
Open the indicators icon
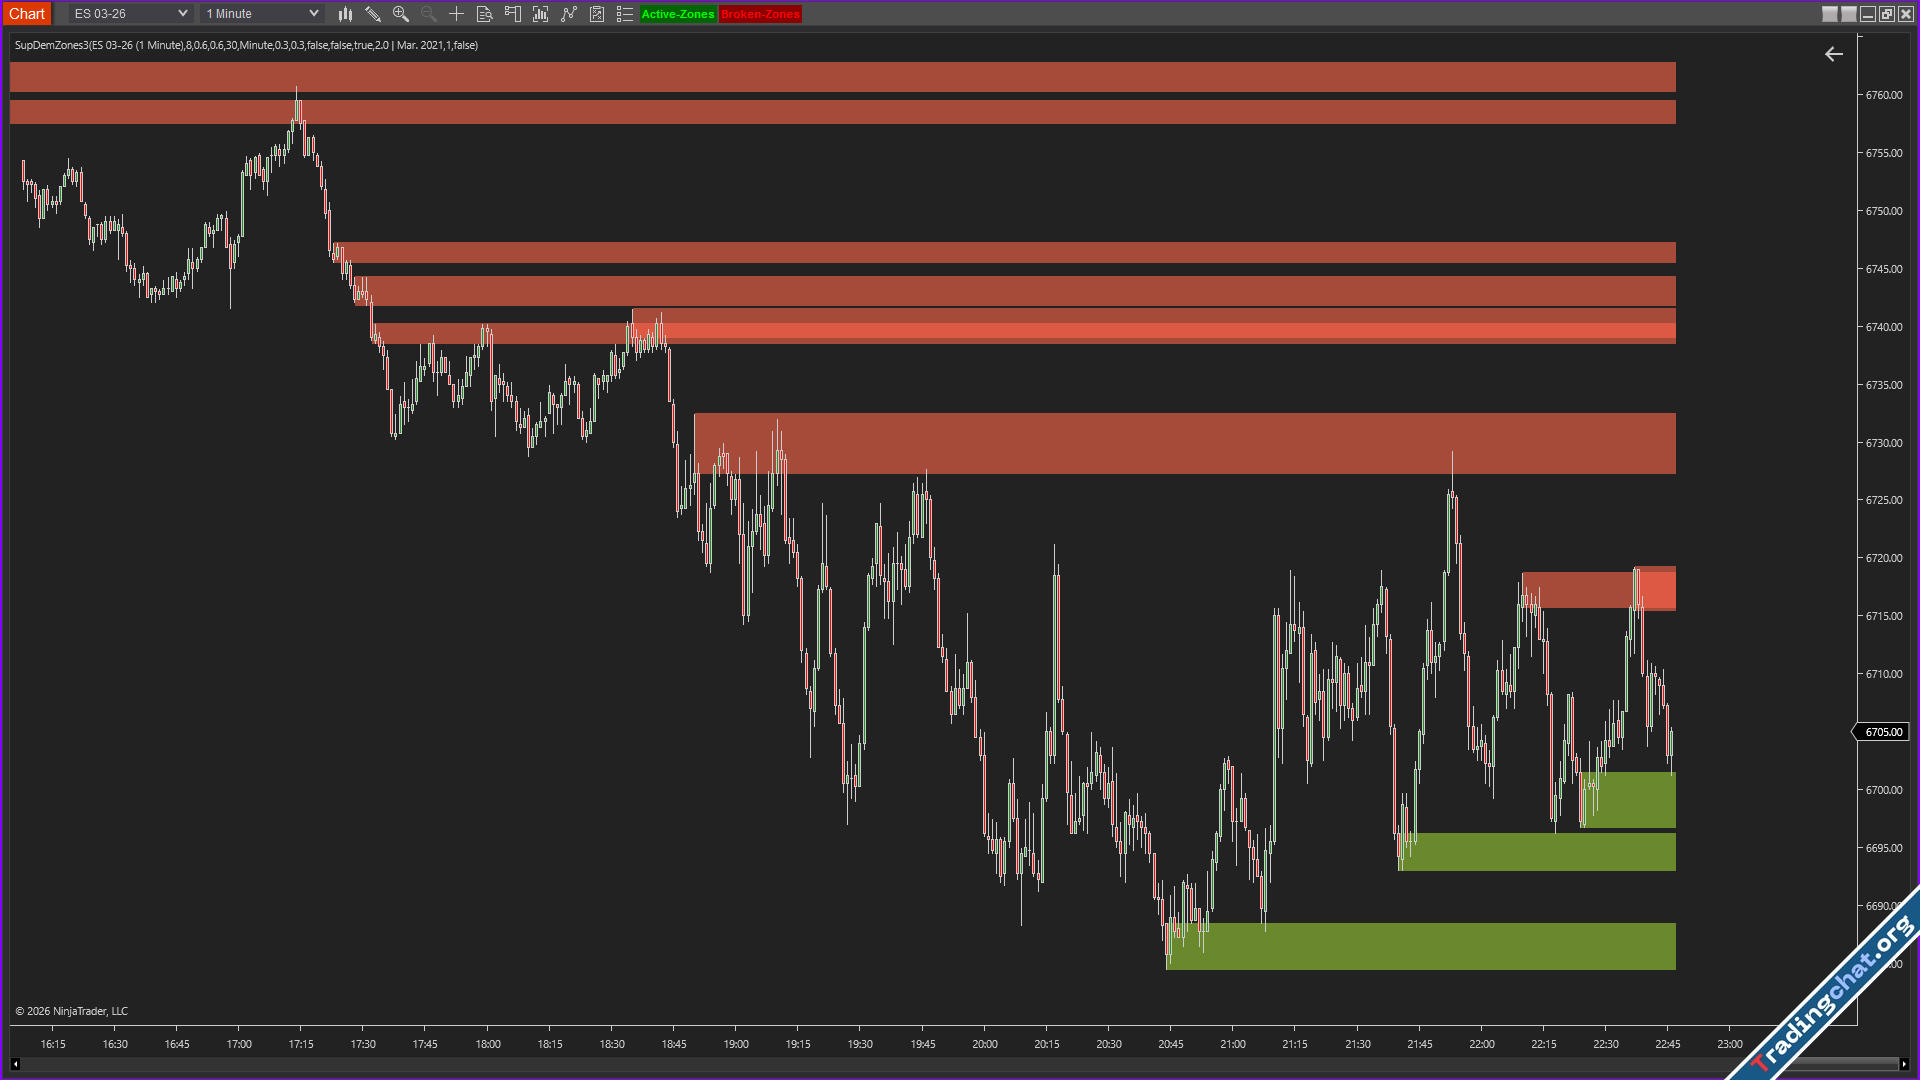pos(541,14)
